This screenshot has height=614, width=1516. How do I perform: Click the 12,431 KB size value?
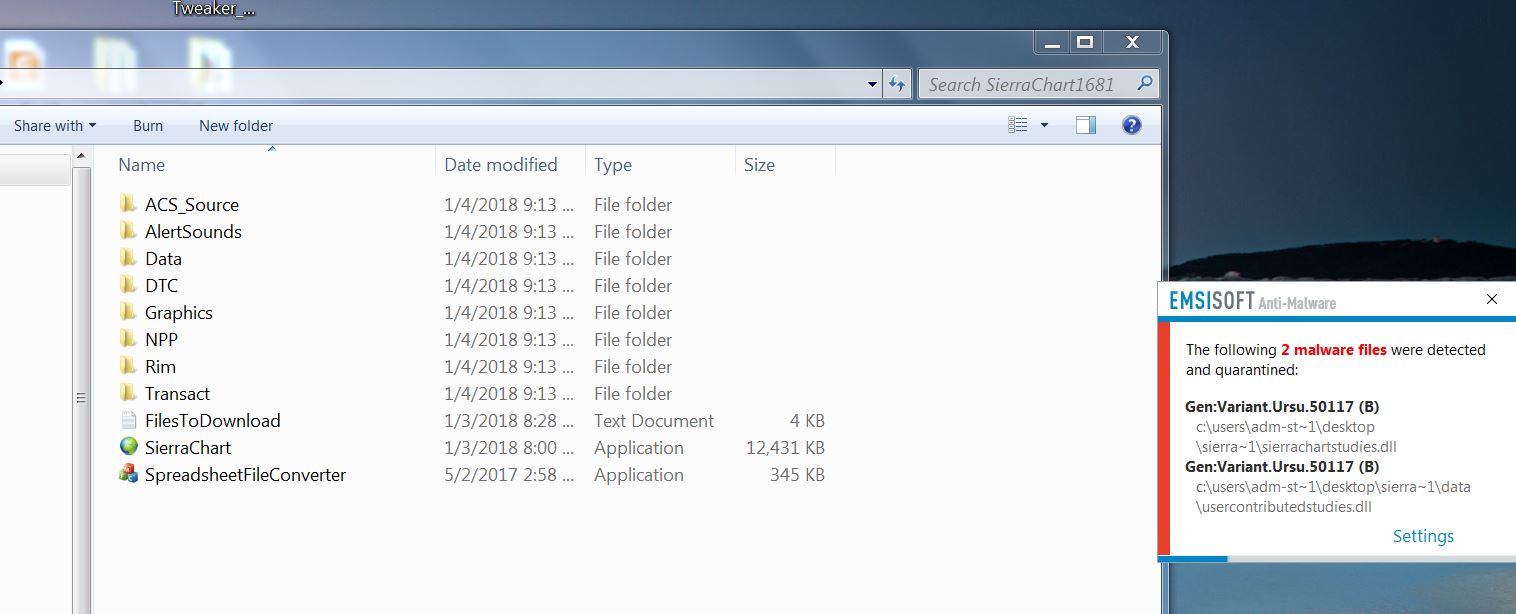coord(785,447)
